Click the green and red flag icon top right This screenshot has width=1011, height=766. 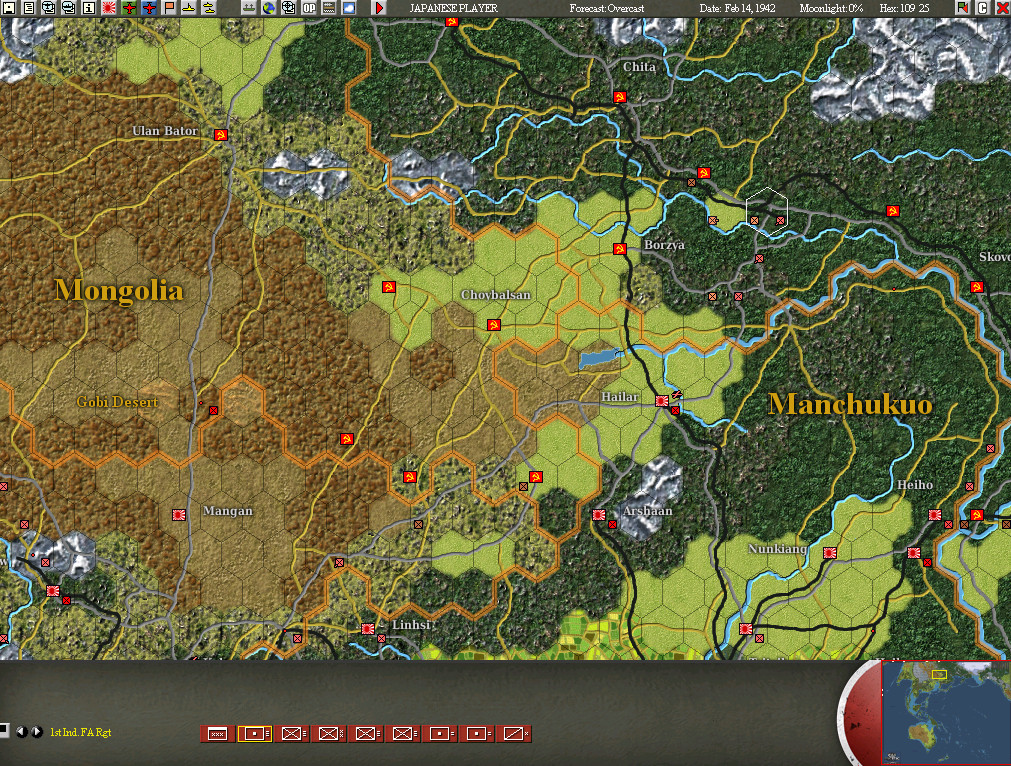tap(963, 8)
